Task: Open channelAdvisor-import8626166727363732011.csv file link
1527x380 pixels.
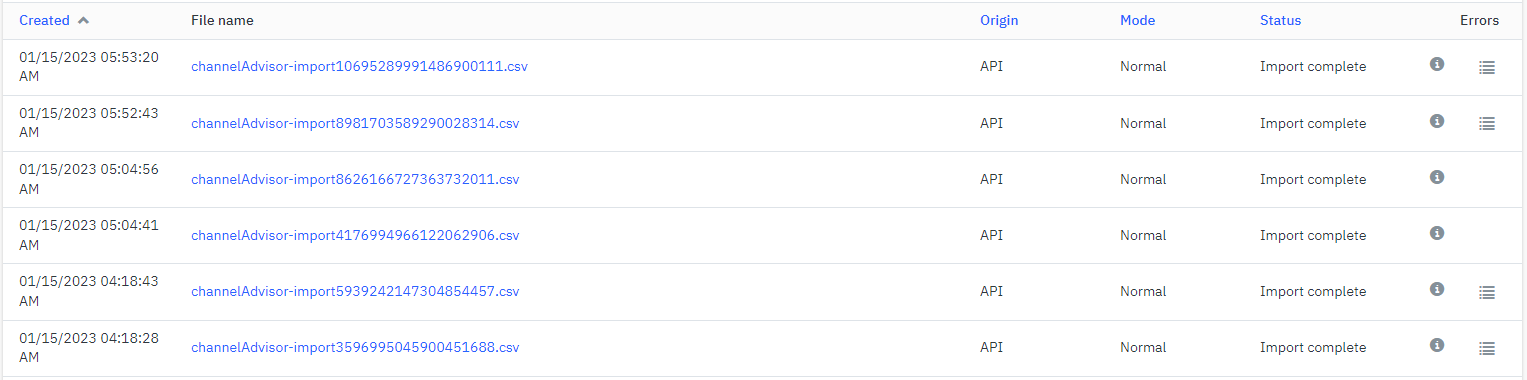Action: pos(355,180)
